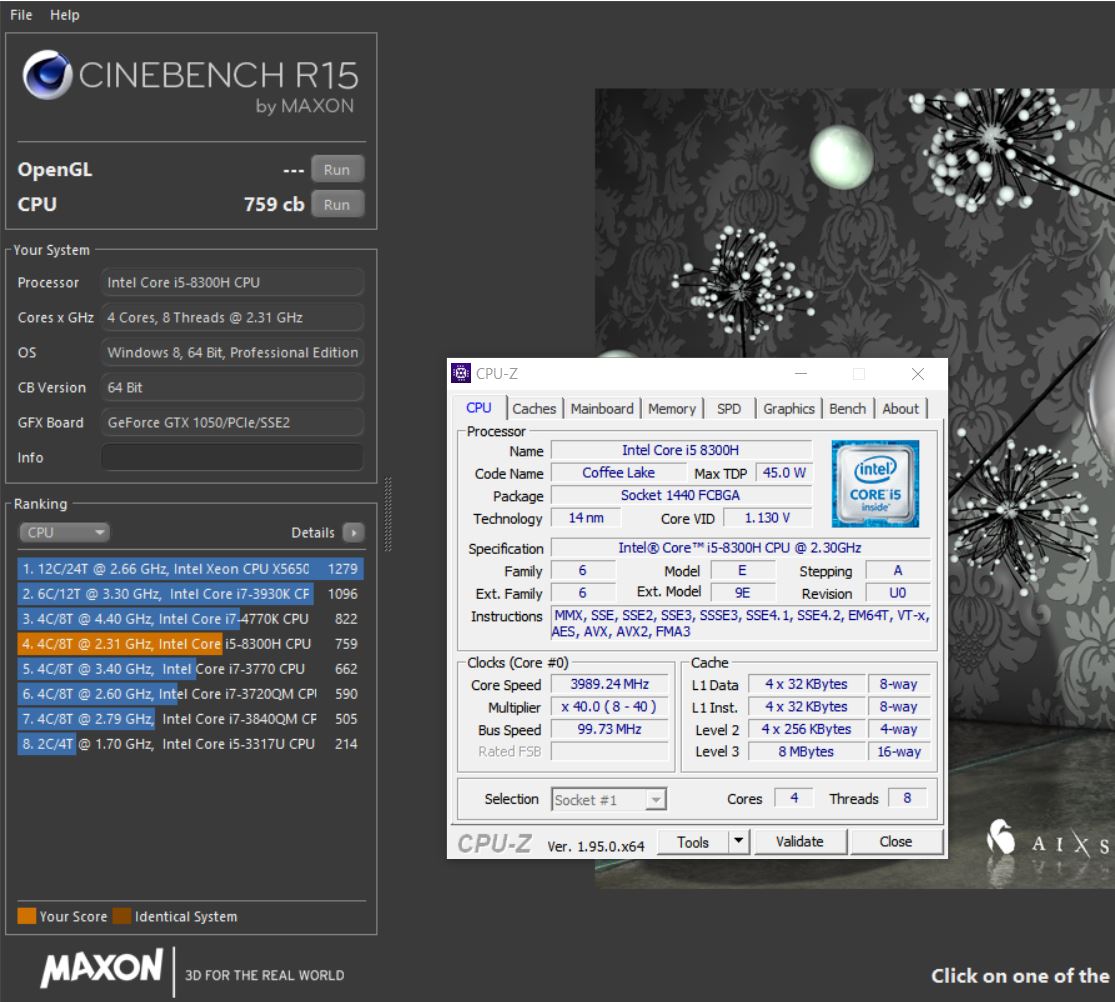Click the CPU-Z window title icon
The image size is (1115, 1002).
pos(462,374)
